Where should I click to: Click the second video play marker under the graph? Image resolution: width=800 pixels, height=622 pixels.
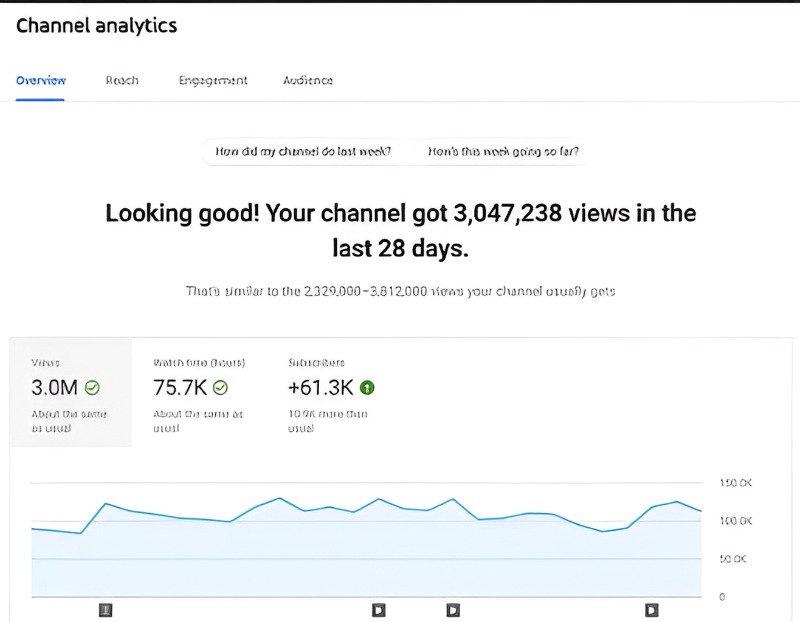click(378, 609)
